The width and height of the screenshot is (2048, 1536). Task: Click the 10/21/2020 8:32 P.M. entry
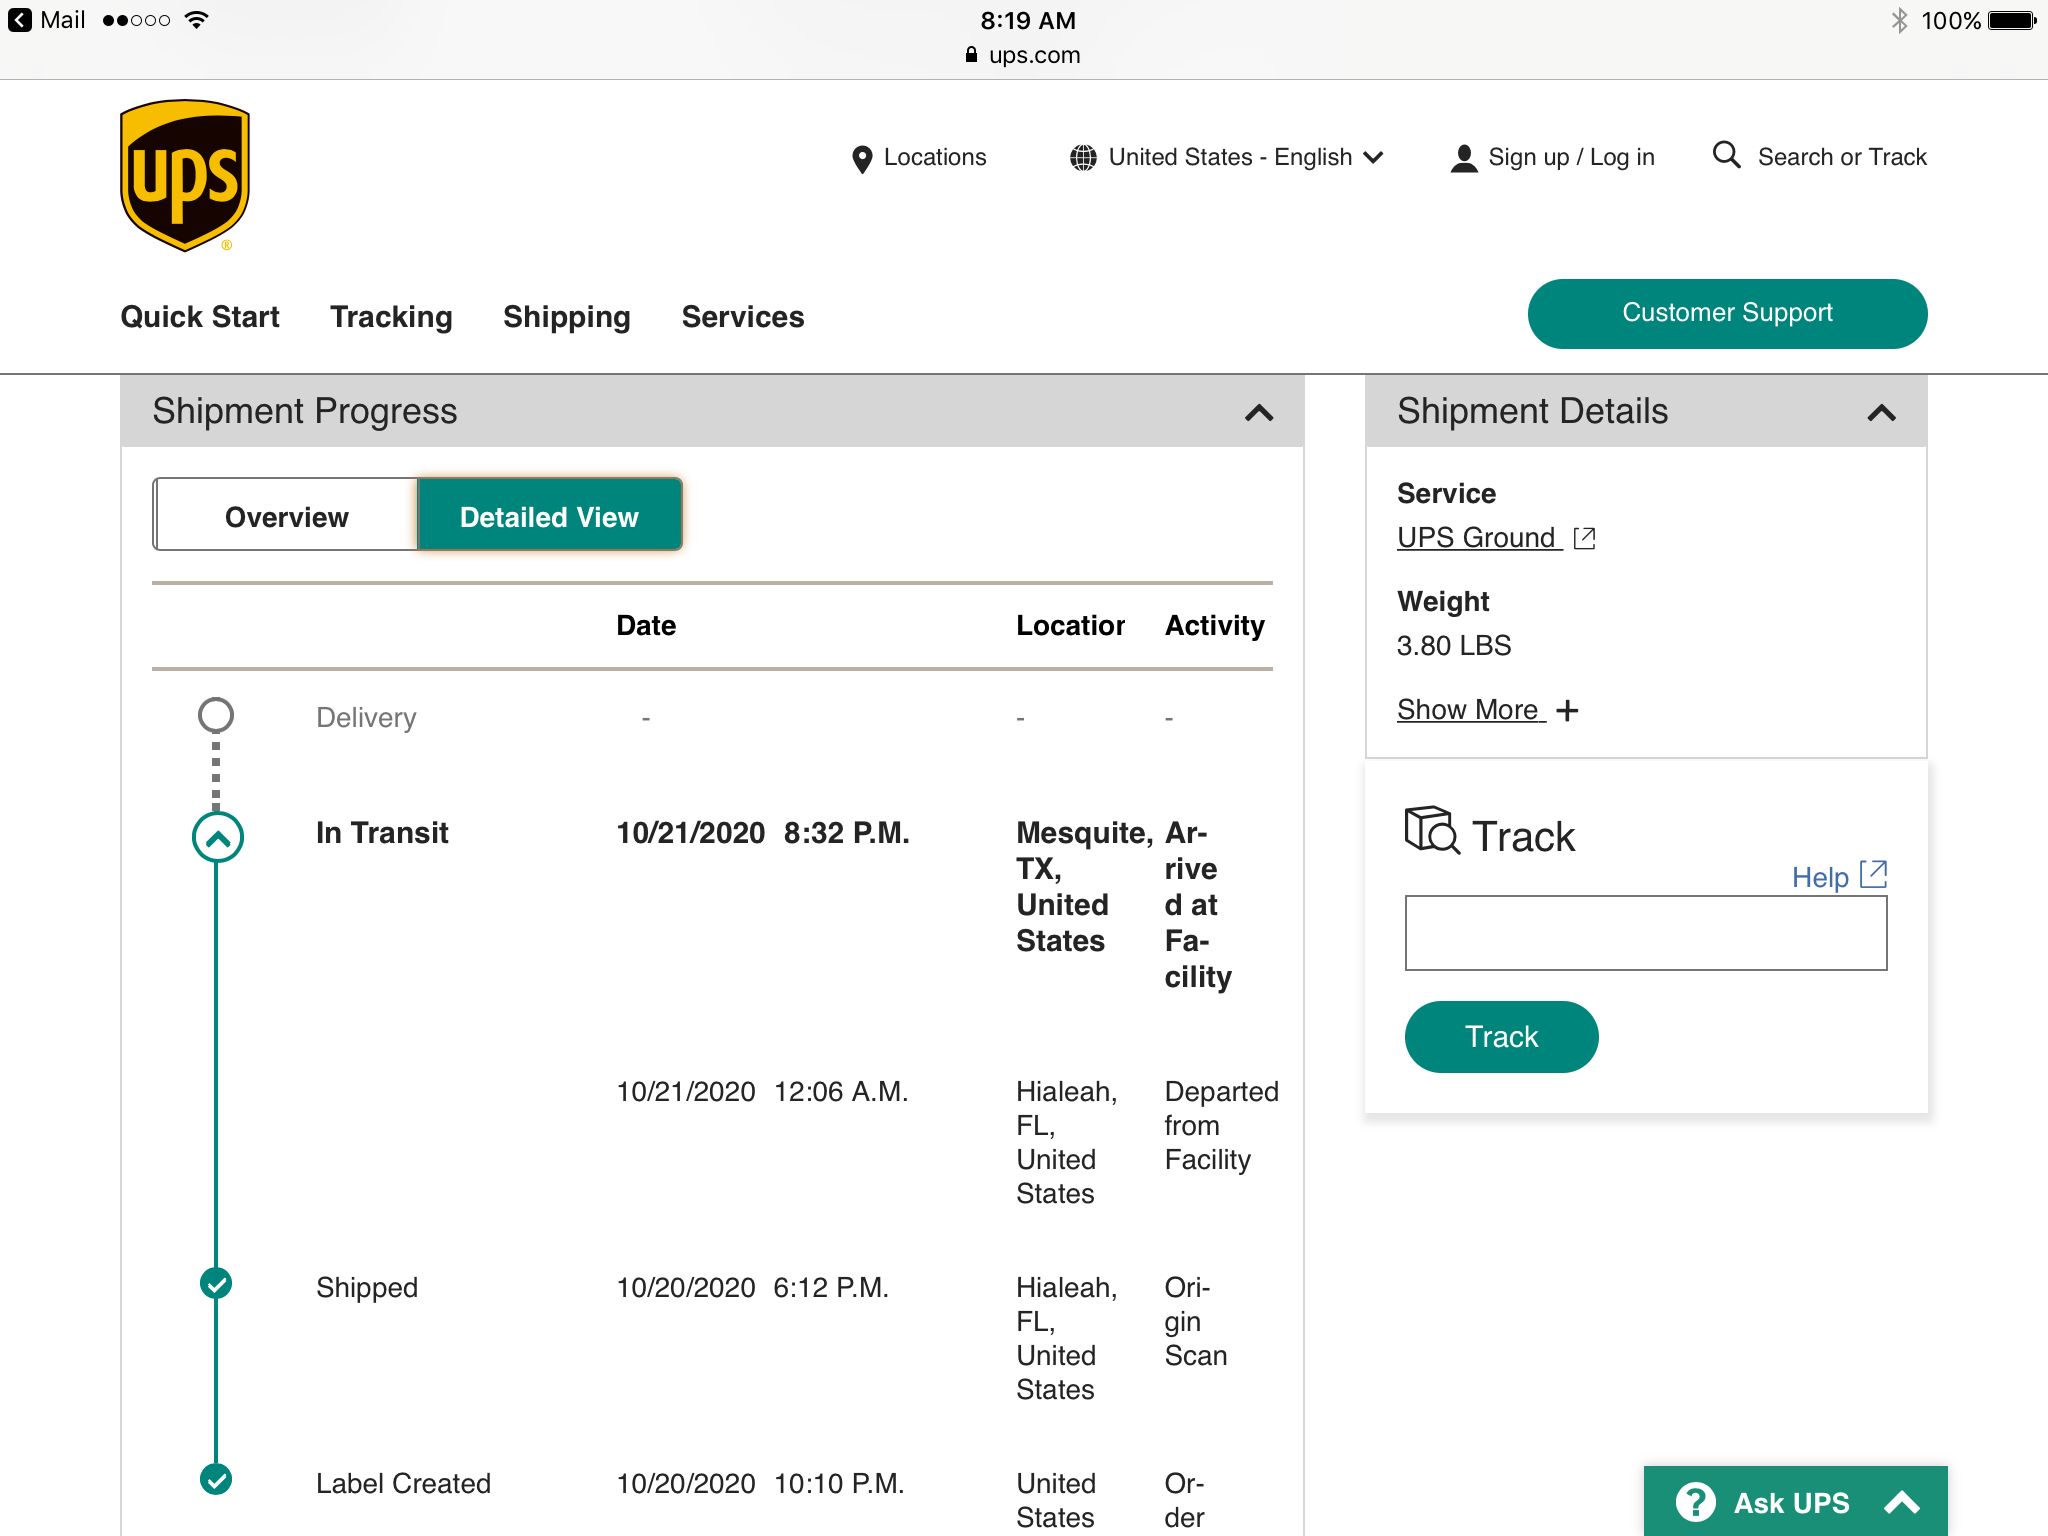point(763,833)
